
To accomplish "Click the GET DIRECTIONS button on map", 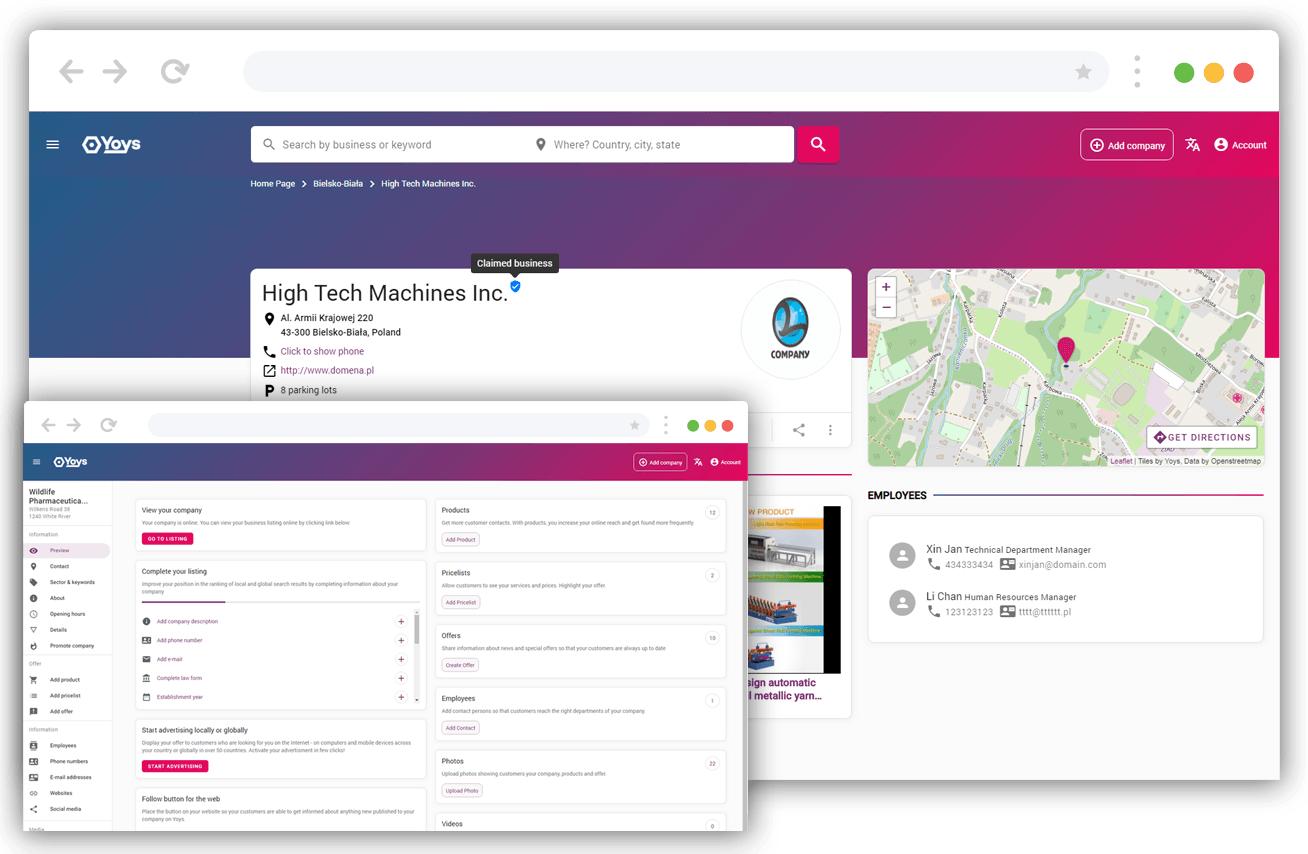I will (1201, 437).
